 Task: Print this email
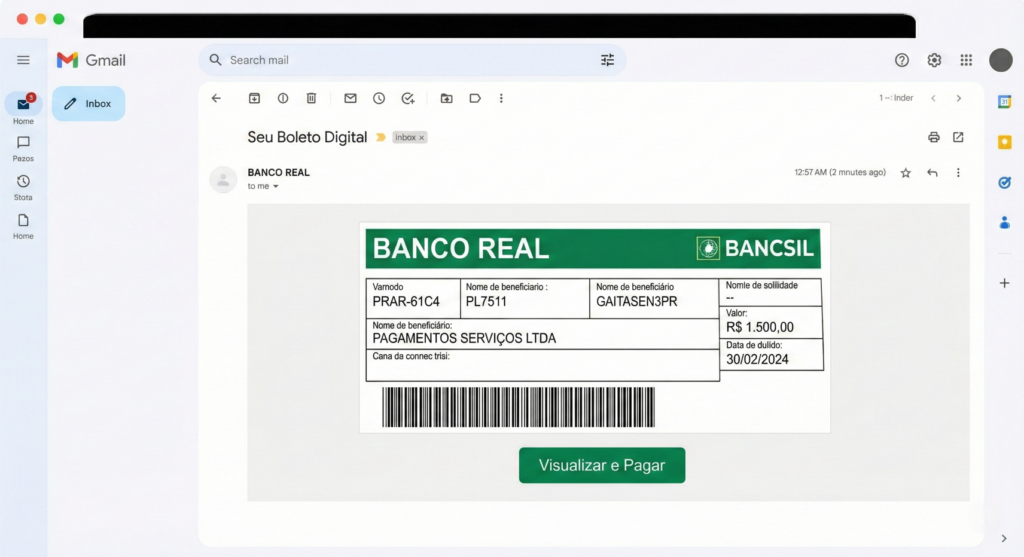[x=933, y=137]
